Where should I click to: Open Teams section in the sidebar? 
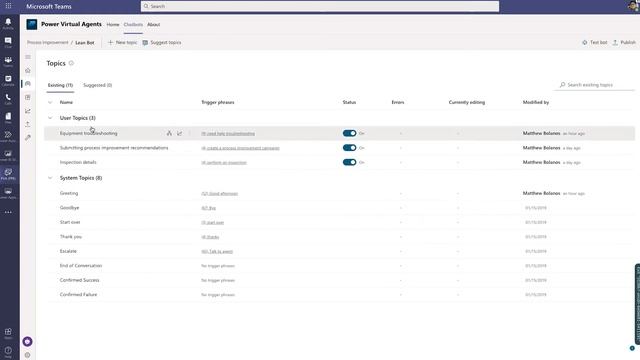[8, 61]
